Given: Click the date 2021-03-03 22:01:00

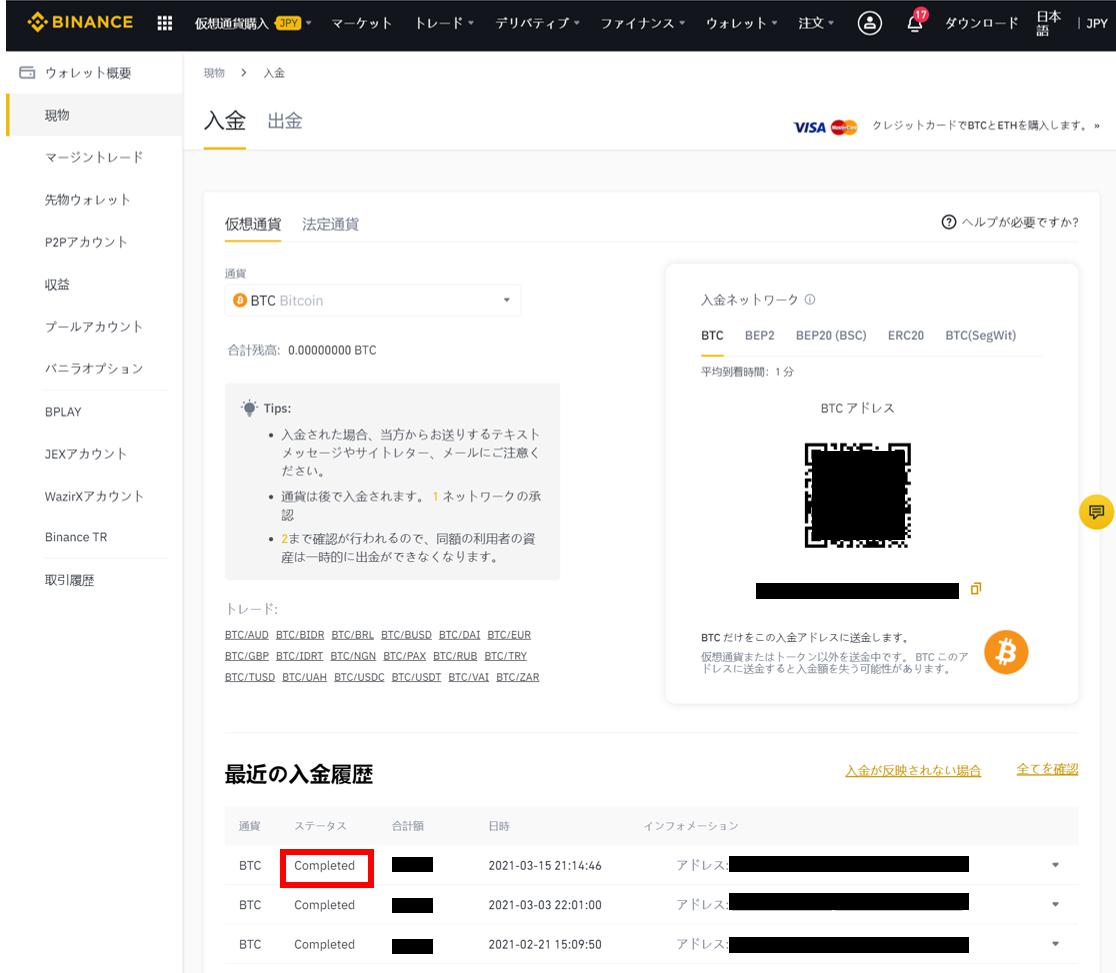Looking at the screenshot, I should click(544, 905).
